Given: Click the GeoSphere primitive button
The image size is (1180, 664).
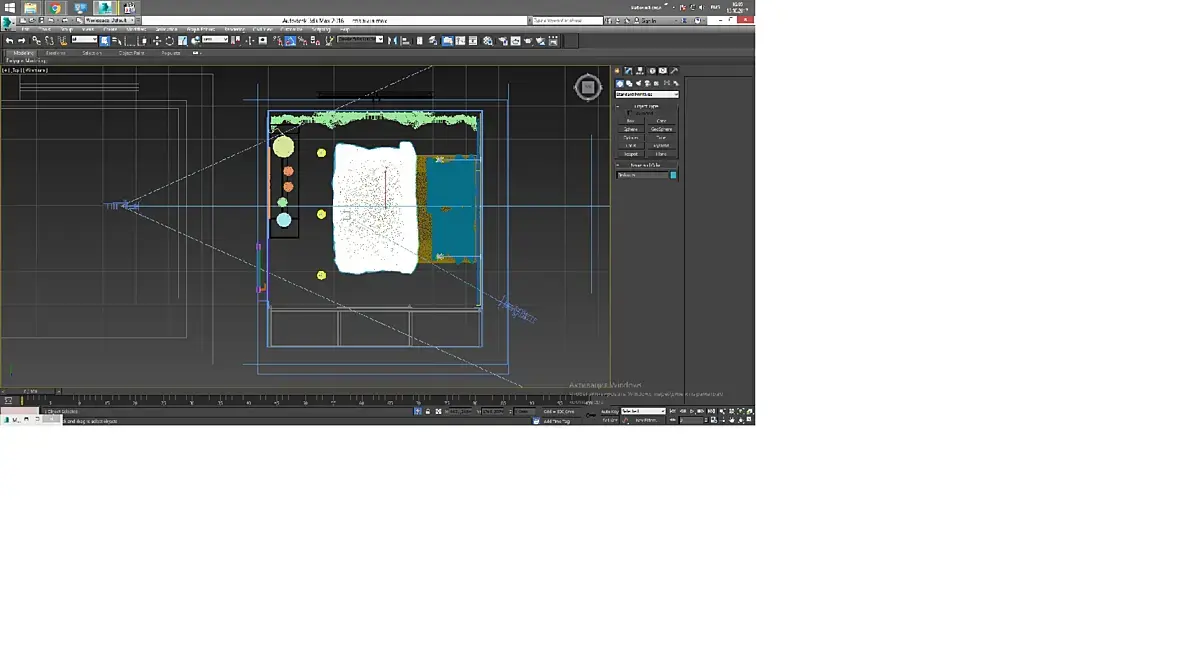Looking at the screenshot, I should [x=661, y=129].
